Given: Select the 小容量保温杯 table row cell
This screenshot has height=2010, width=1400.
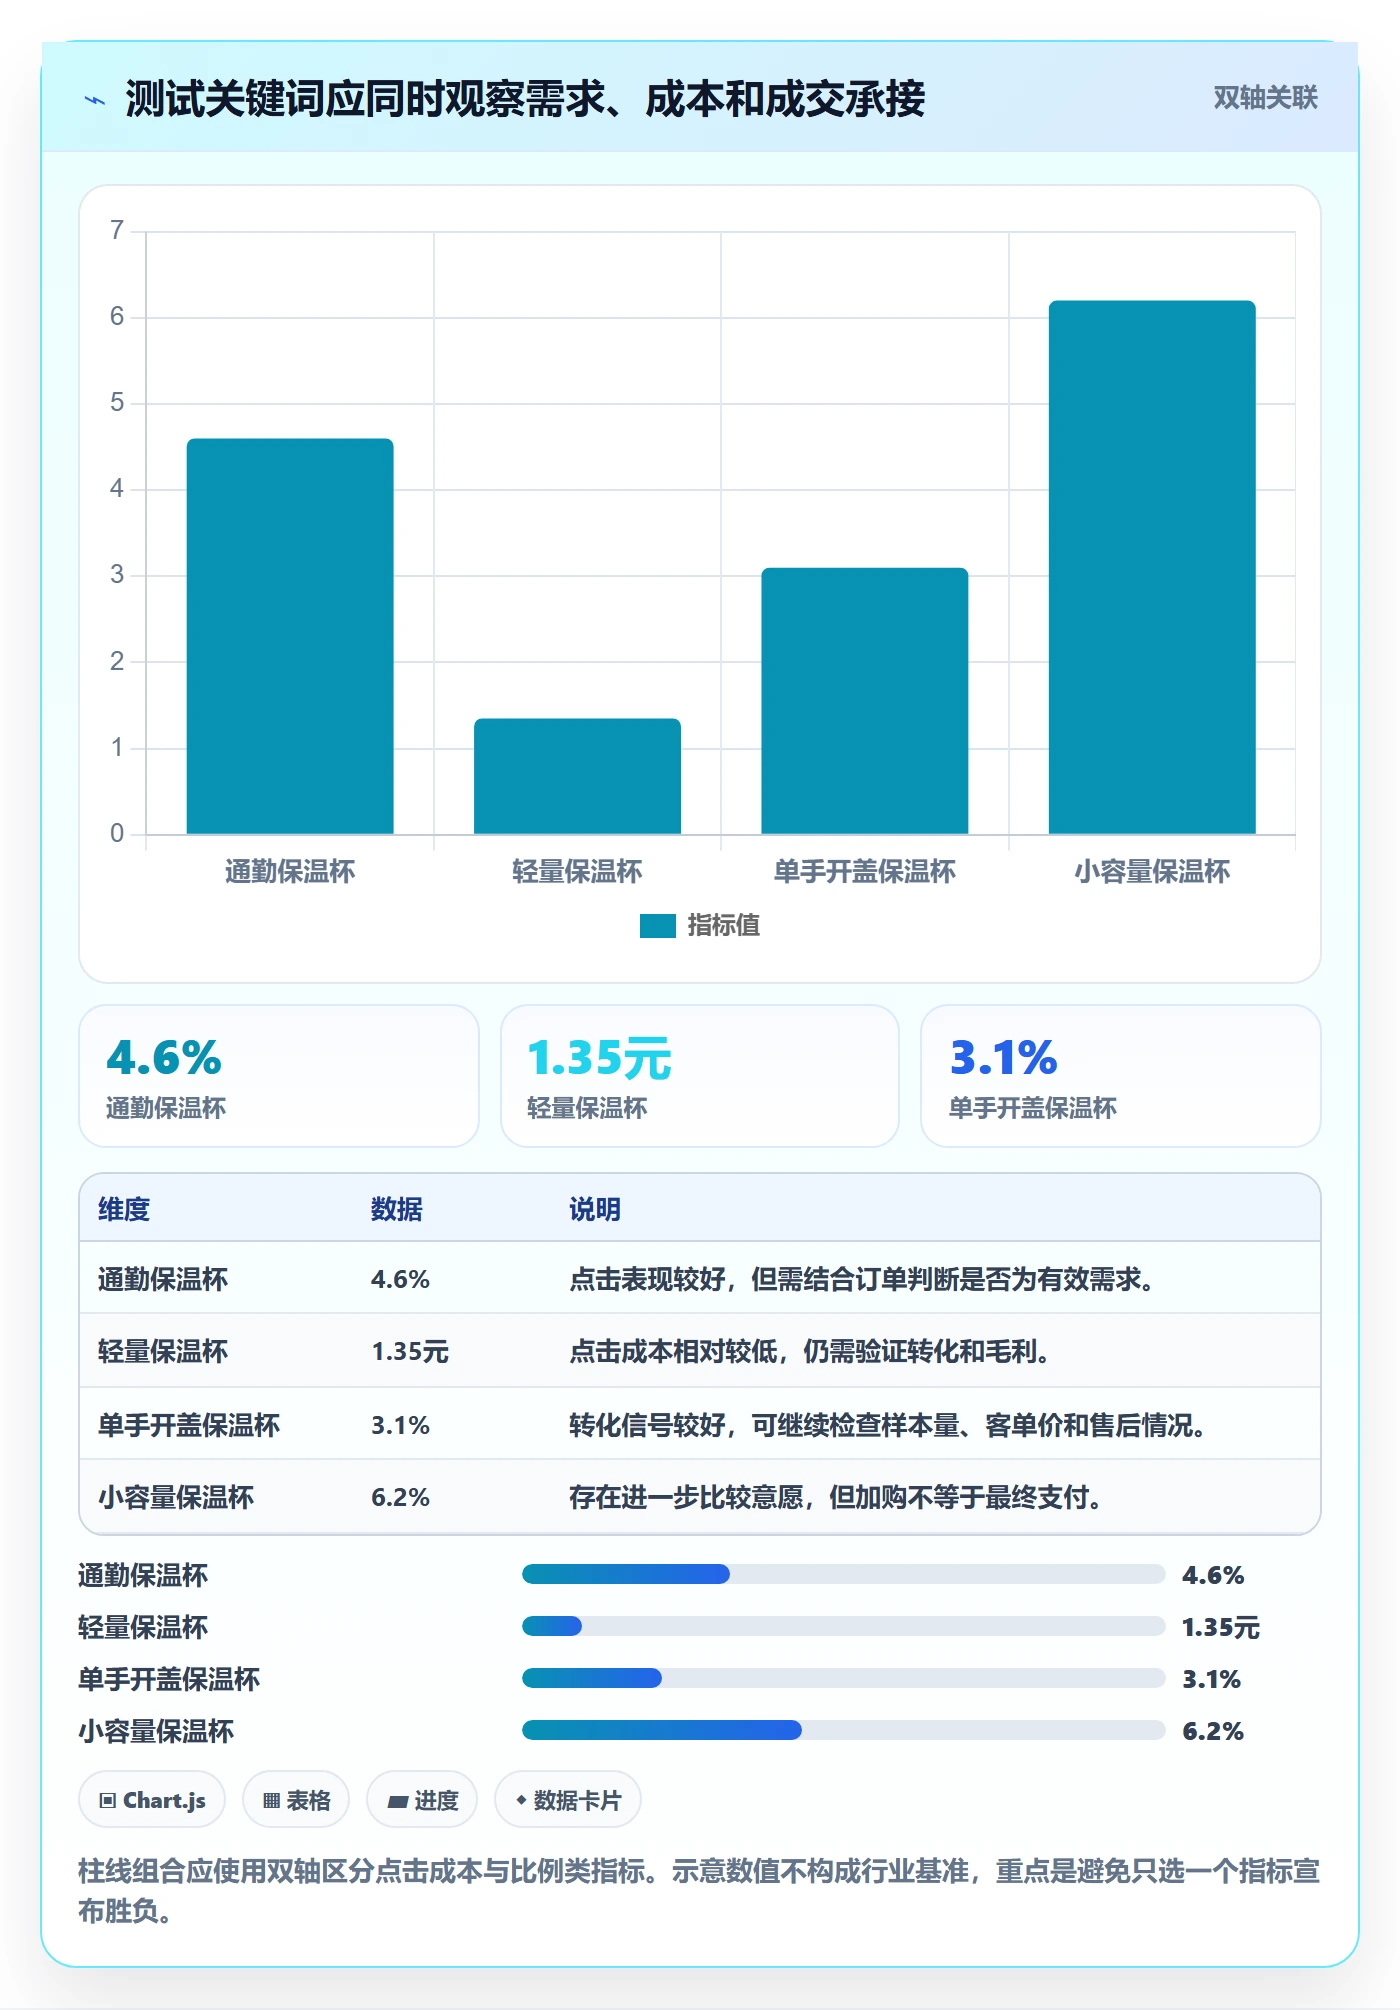Looking at the screenshot, I should [x=176, y=1497].
